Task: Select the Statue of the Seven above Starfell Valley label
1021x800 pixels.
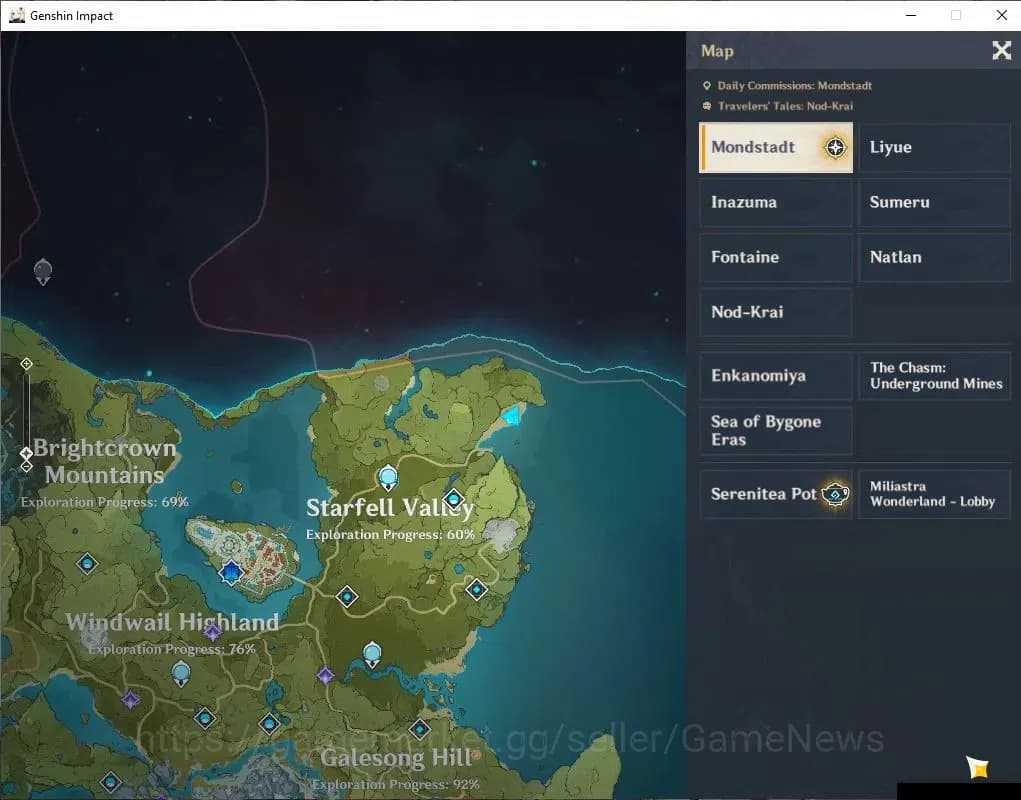Action: (388, 477)
